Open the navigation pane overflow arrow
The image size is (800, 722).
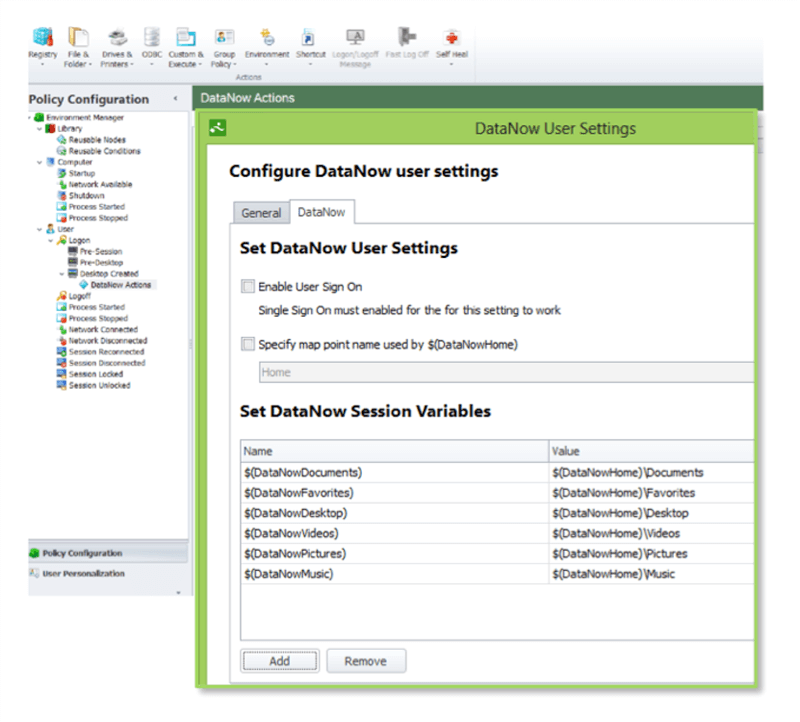179,592
